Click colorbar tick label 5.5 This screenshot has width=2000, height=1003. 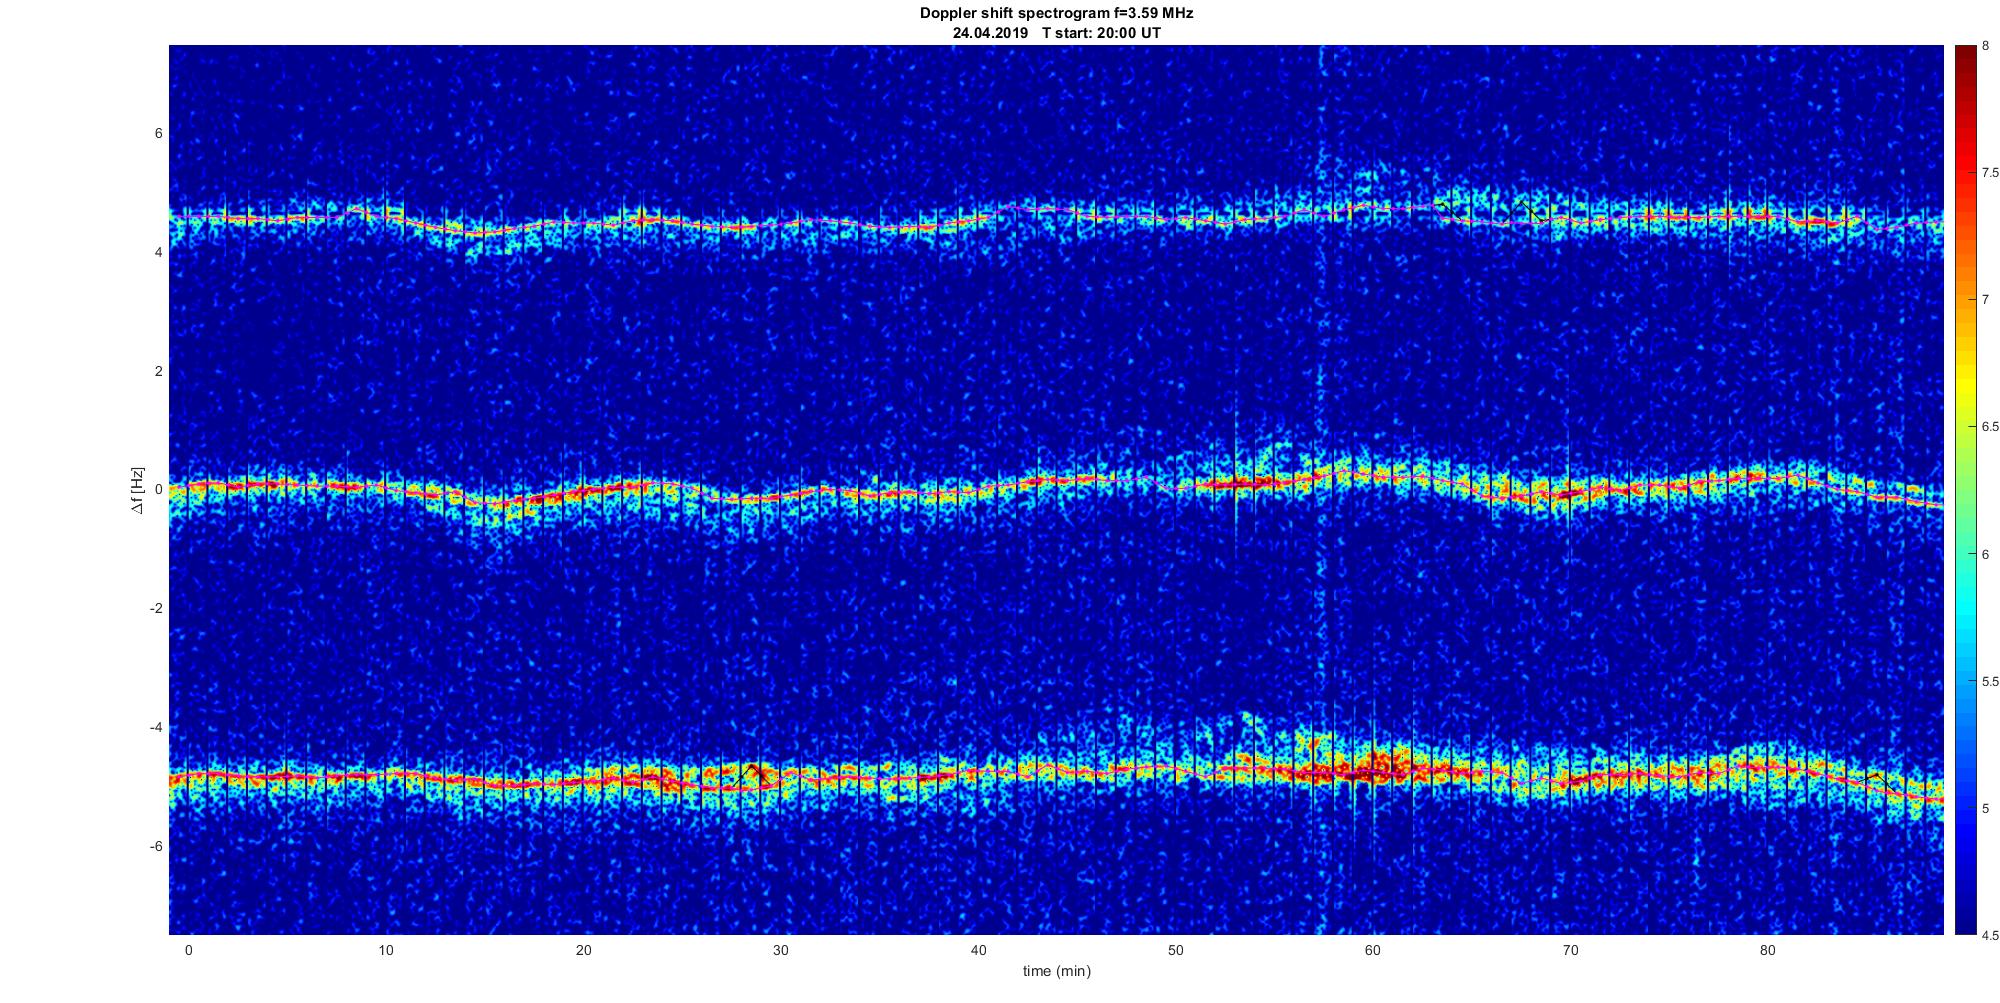pos(1990,681)
